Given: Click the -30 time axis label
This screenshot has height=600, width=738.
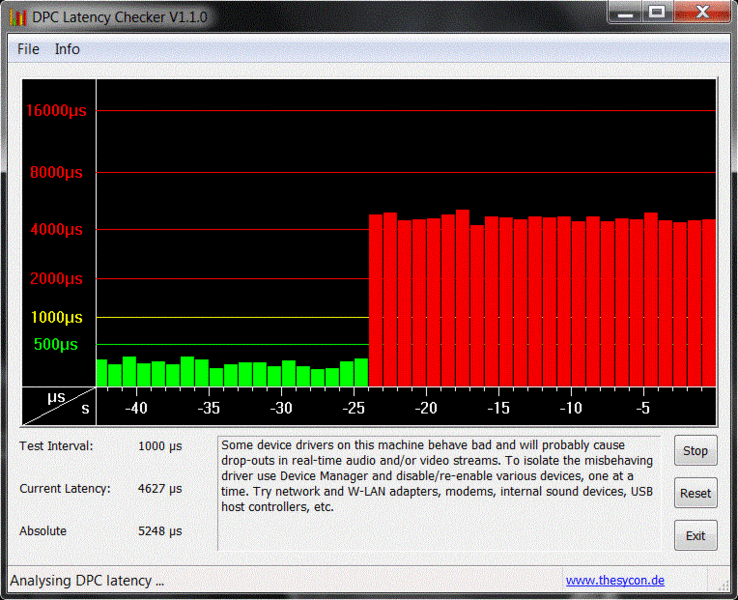Looking at the screenshot, I should tap(281, 408).
